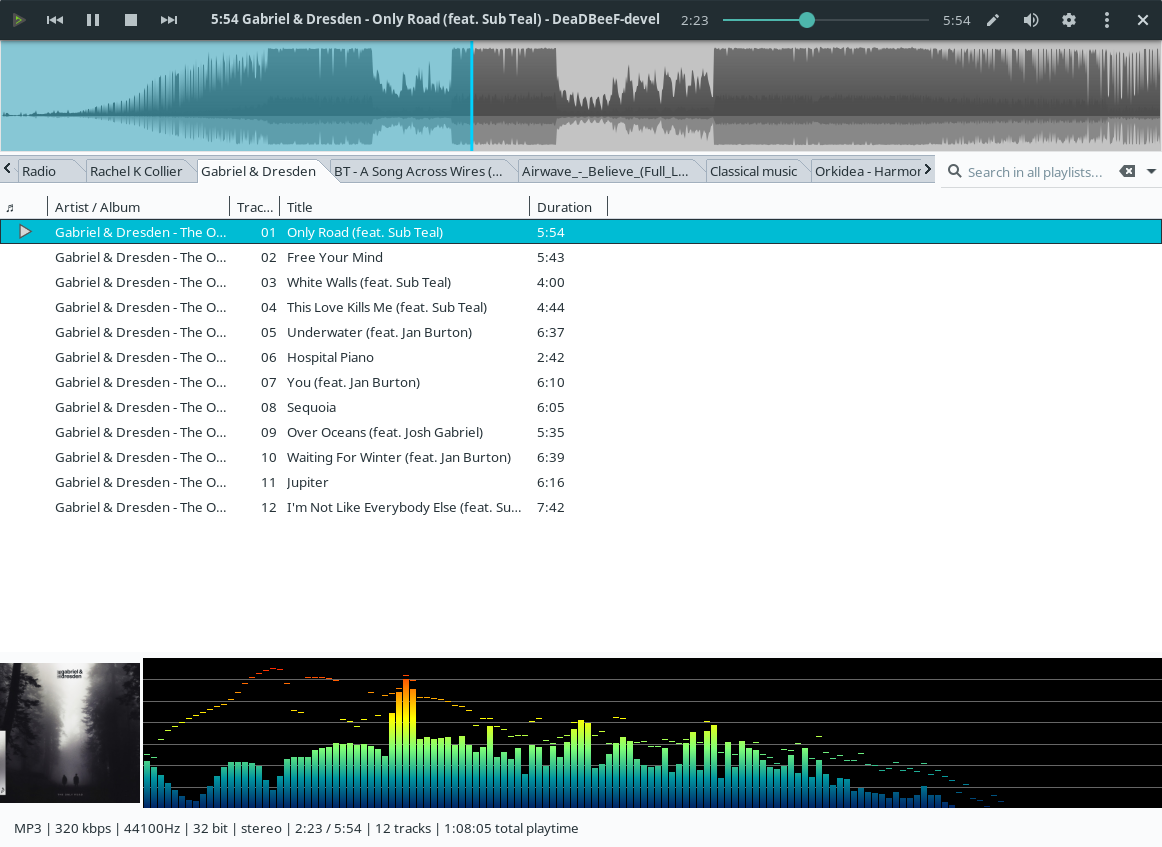Open the volume speaker control

click(1031, 20)
